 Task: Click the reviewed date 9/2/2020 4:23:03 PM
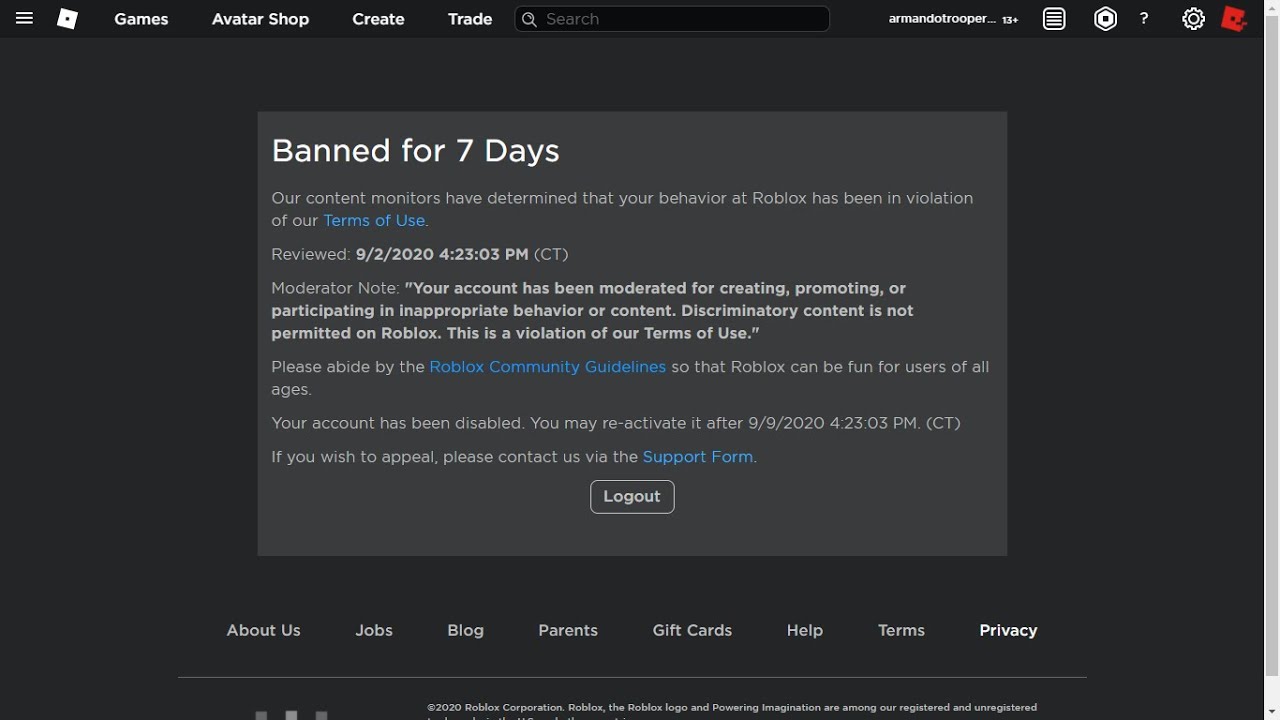tap(442, 254)
